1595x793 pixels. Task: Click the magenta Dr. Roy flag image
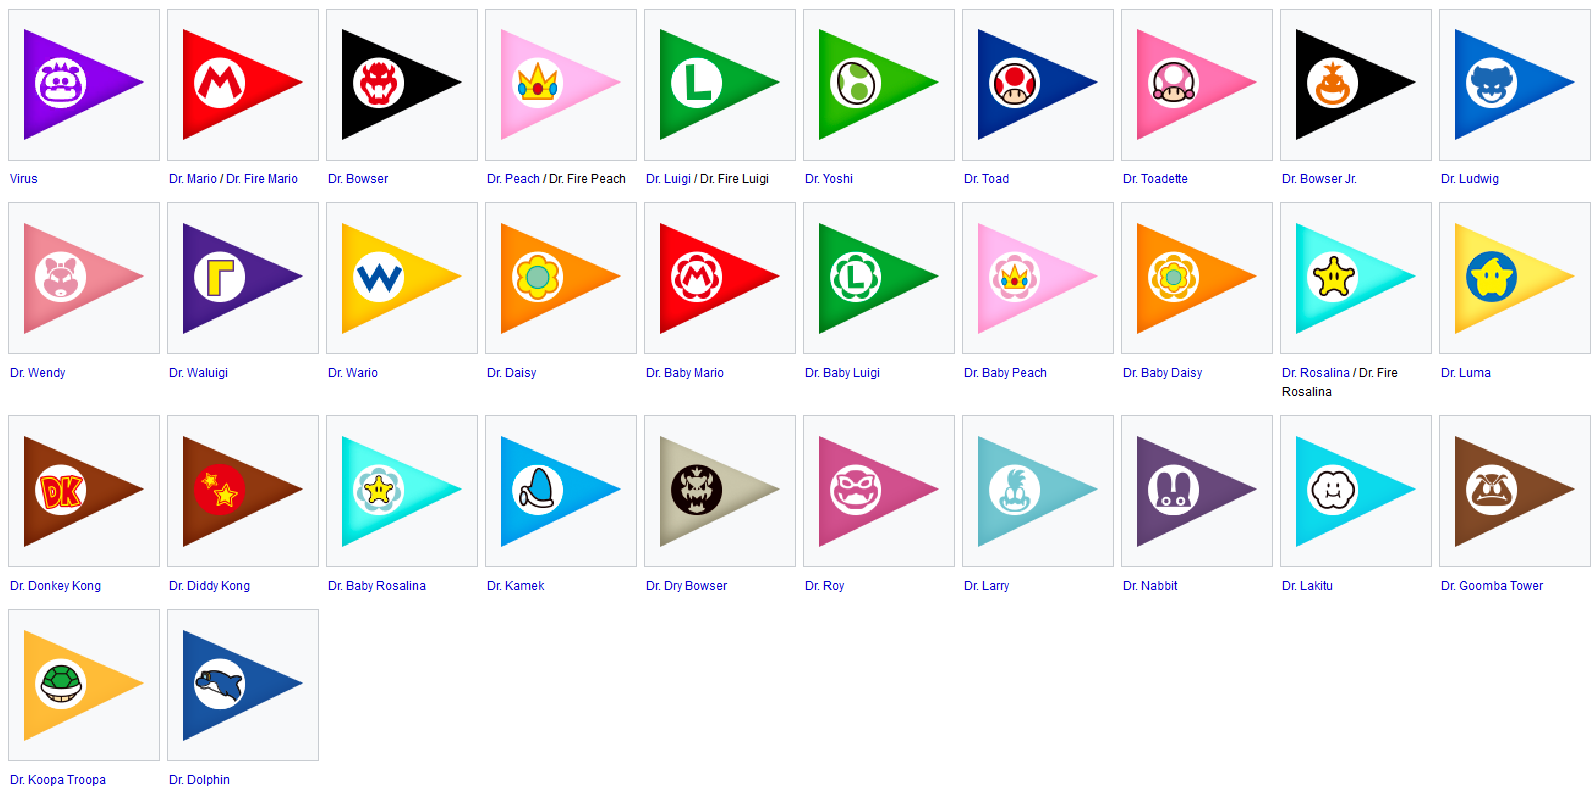(x=879, y=491)
